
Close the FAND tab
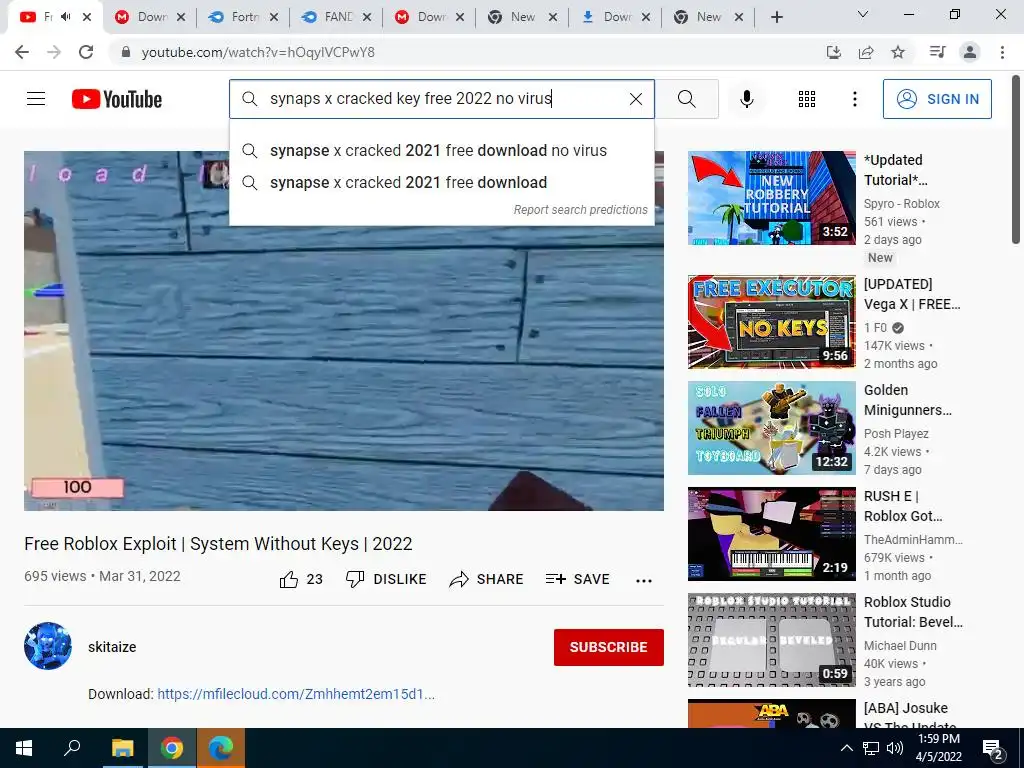tap(367, 18)
